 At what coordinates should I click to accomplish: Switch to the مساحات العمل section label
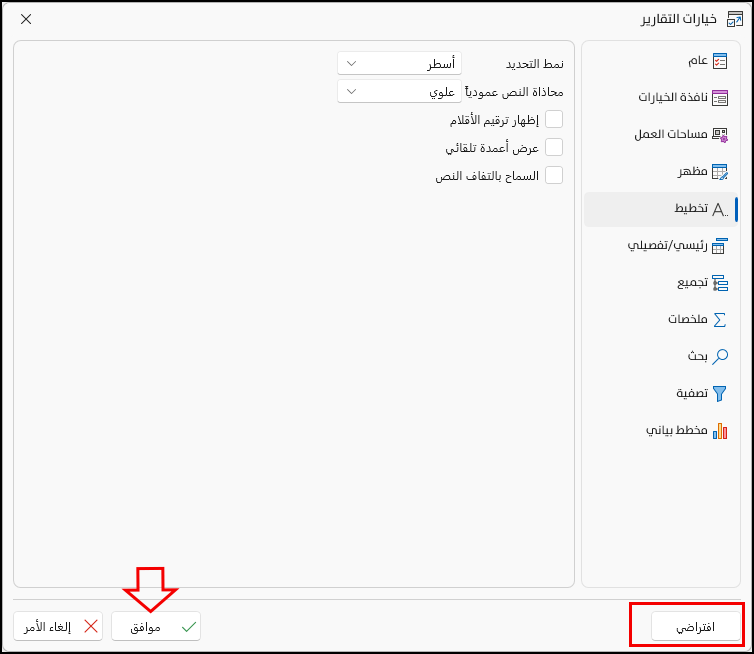click(x=671, y=134)
